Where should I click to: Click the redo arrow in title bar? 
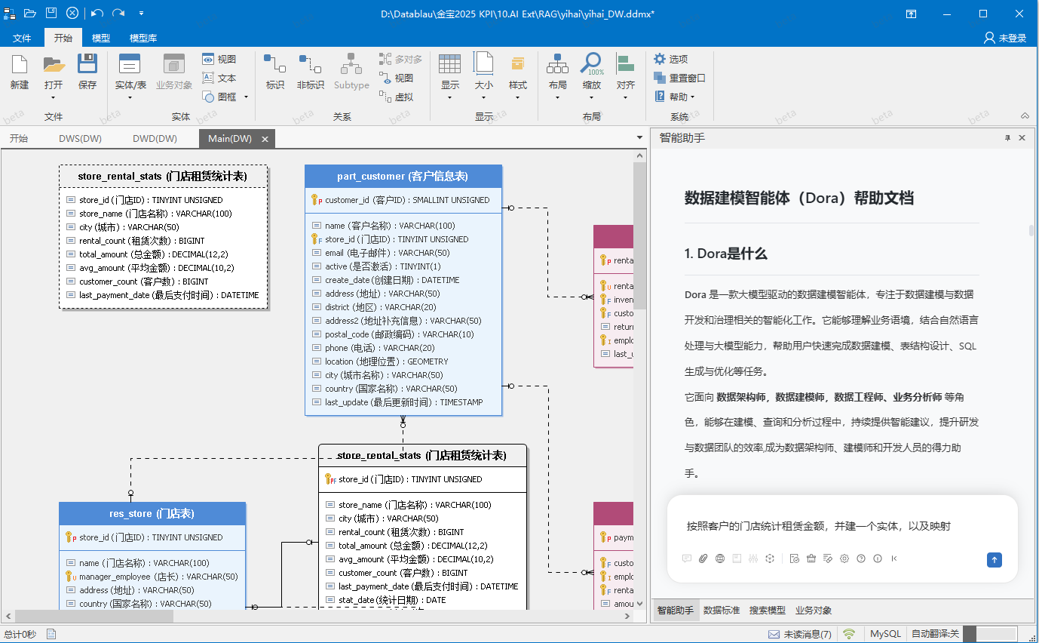[118, 13]
